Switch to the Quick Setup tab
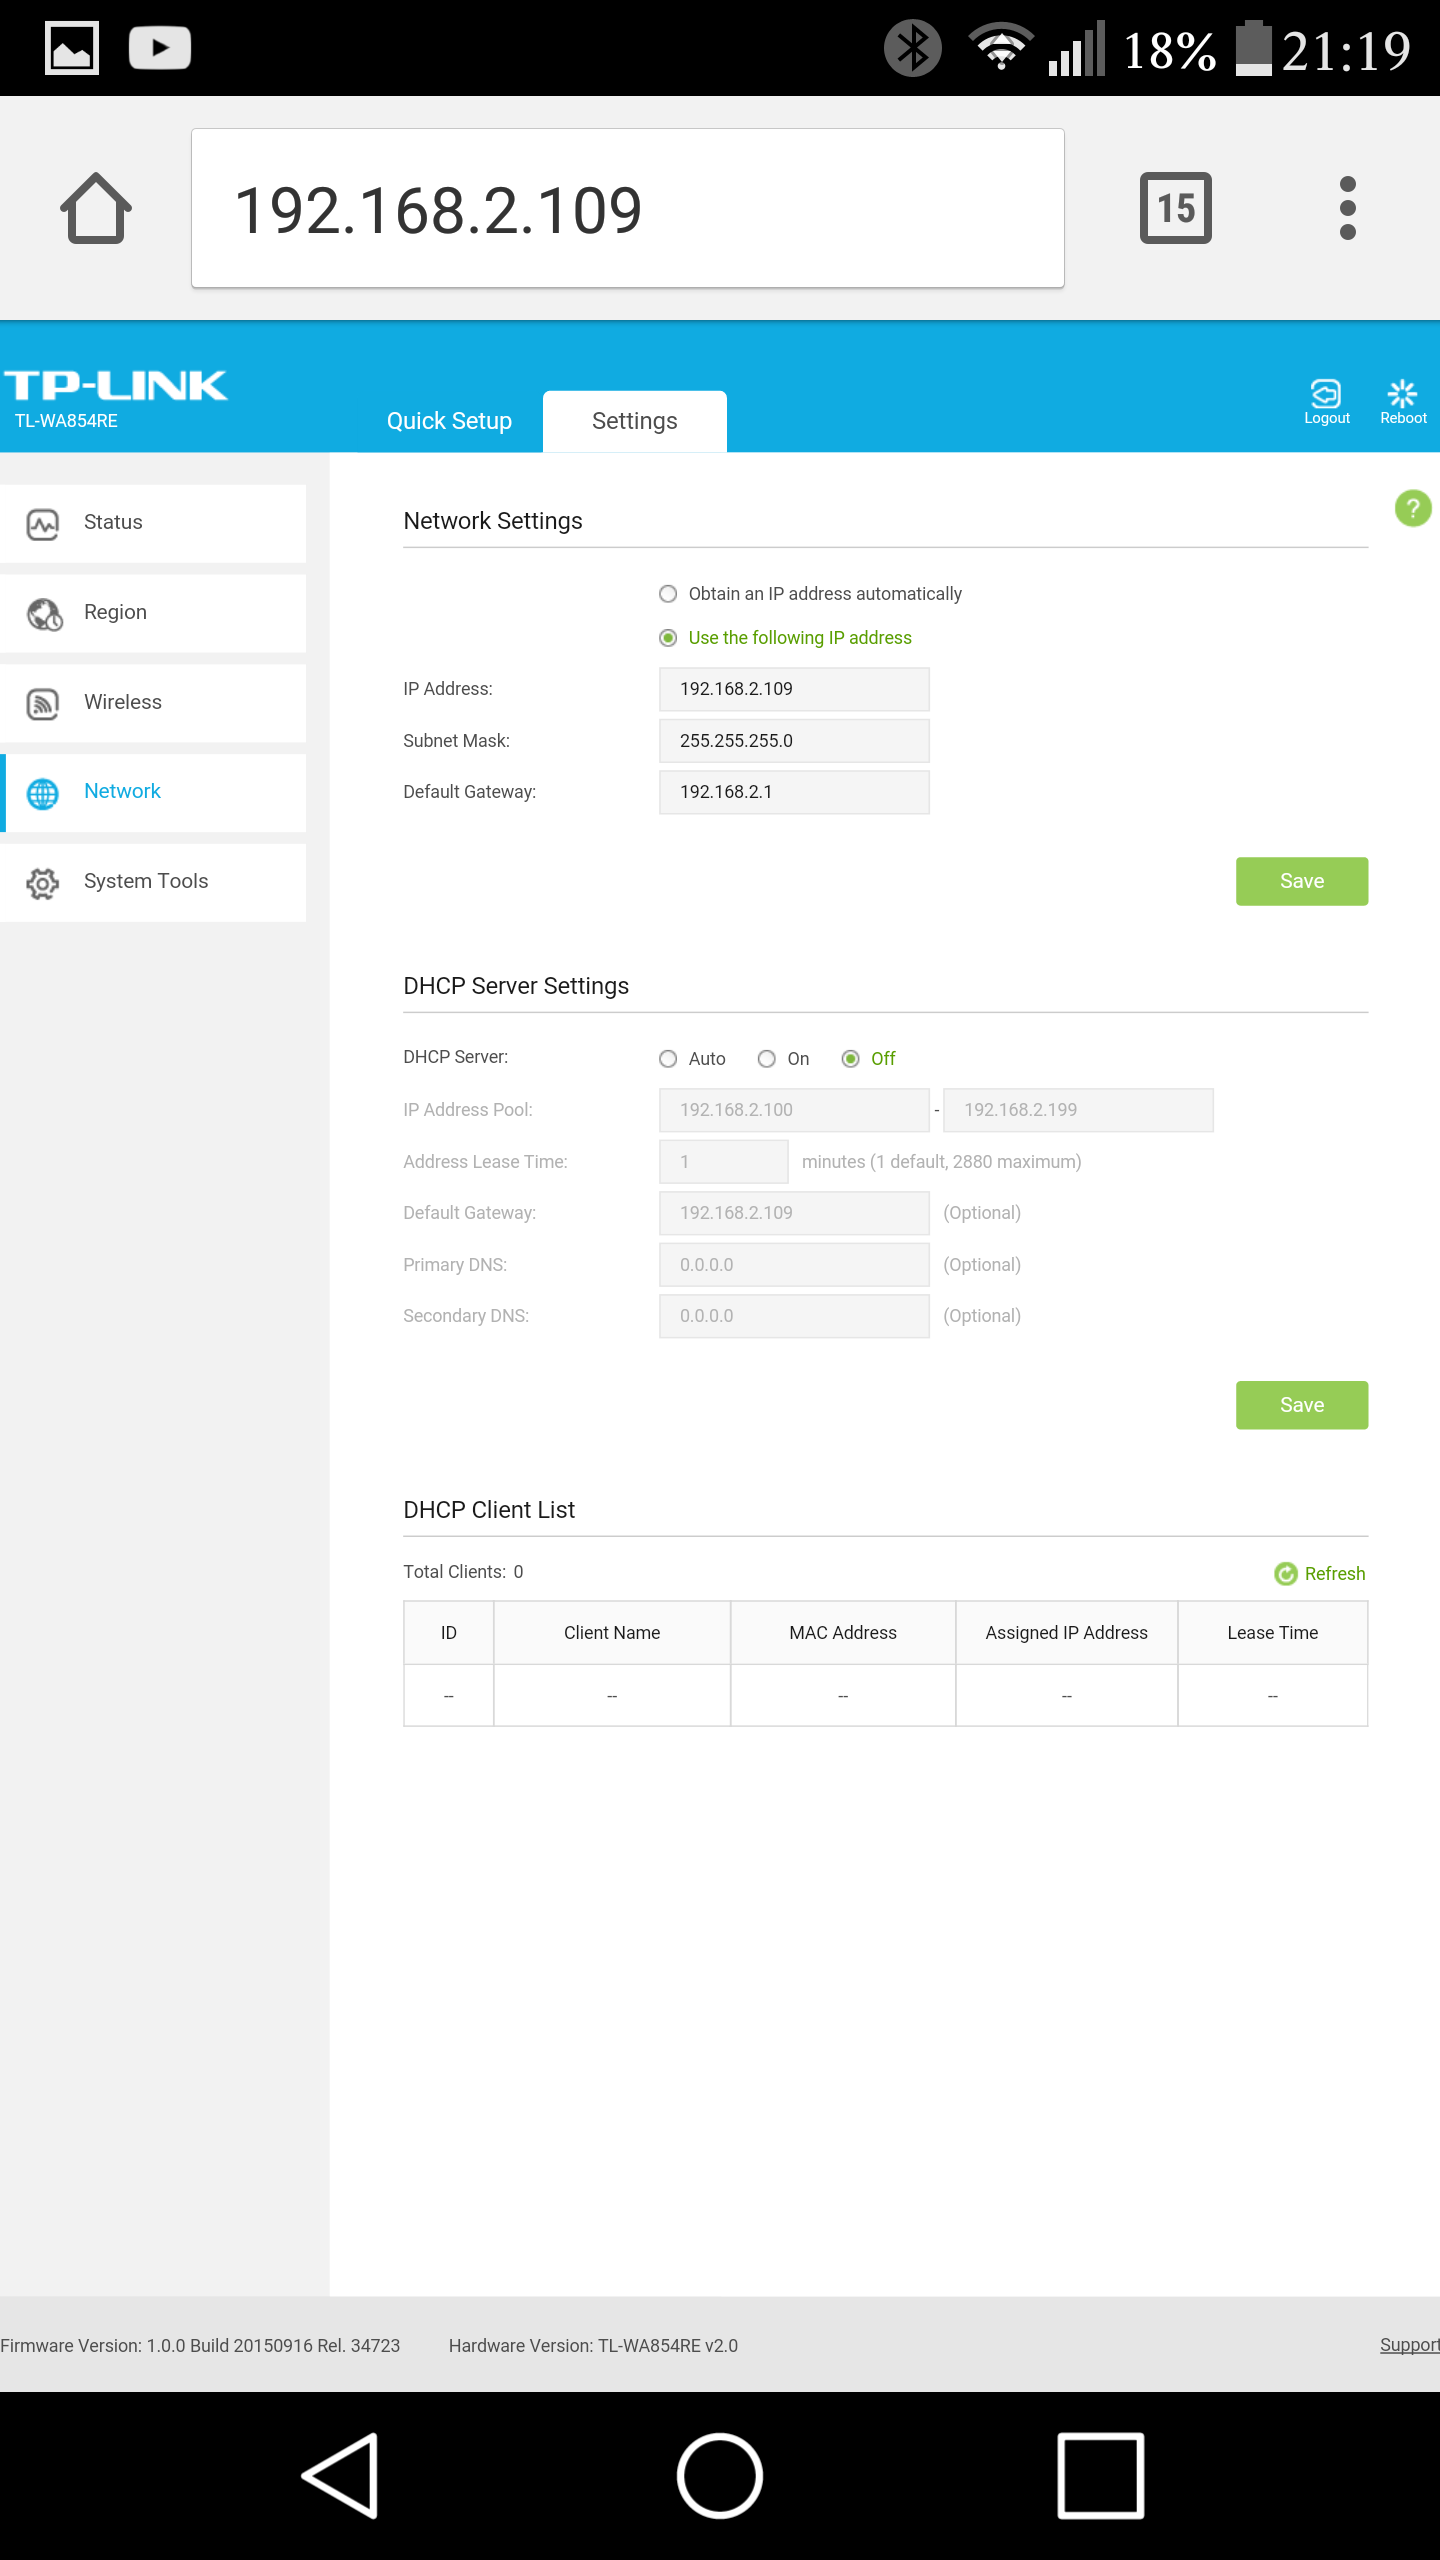The height and width of the screenshot is (2560, 1440). pos(449,421)
